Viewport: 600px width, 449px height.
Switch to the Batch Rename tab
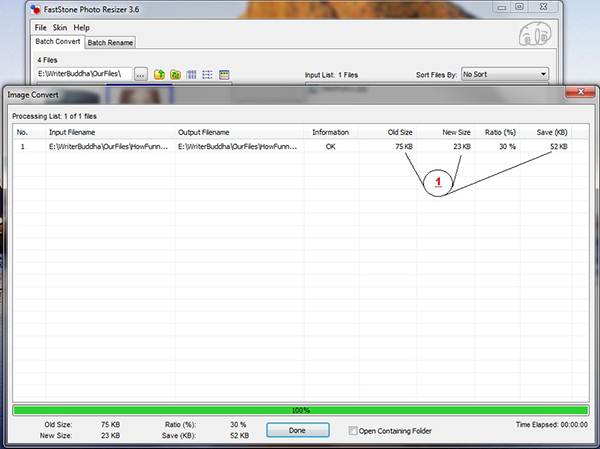[x=110, y=42]
